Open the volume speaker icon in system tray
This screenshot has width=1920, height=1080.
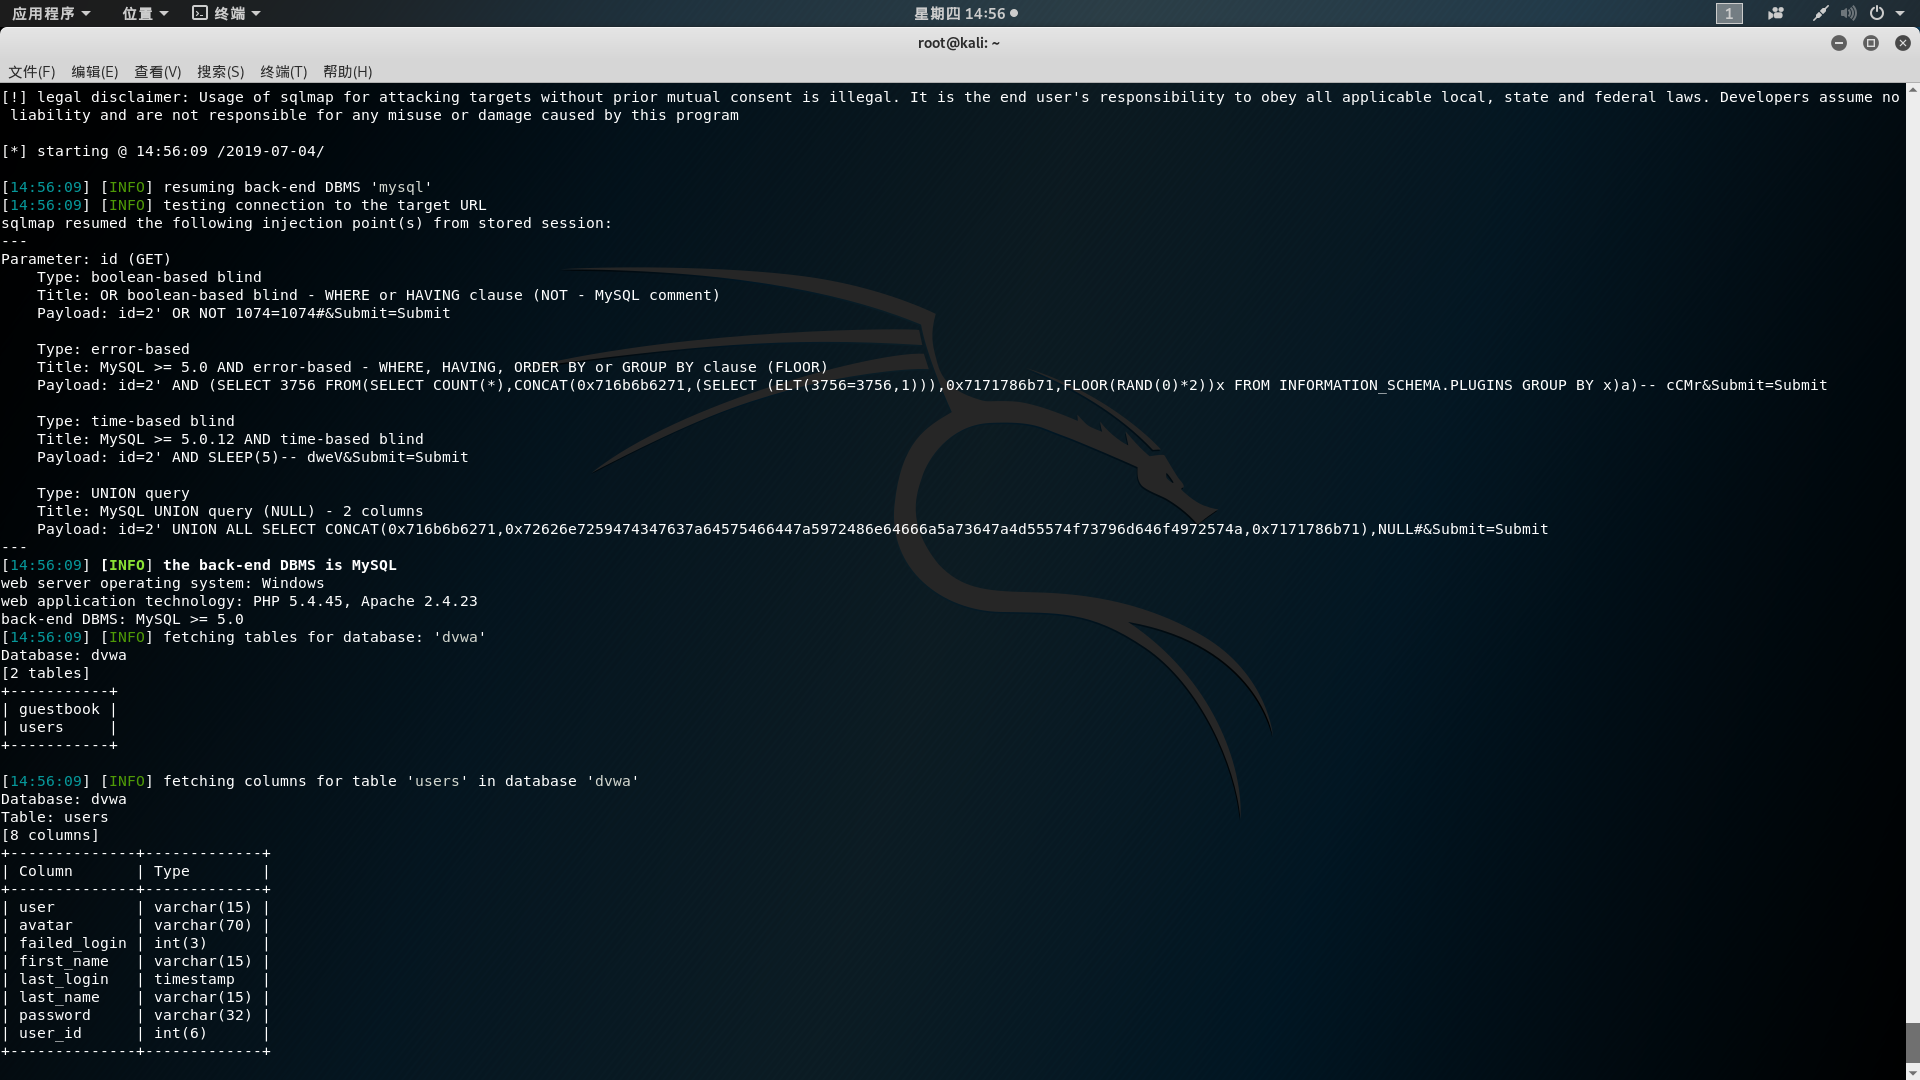(1850, 13)
